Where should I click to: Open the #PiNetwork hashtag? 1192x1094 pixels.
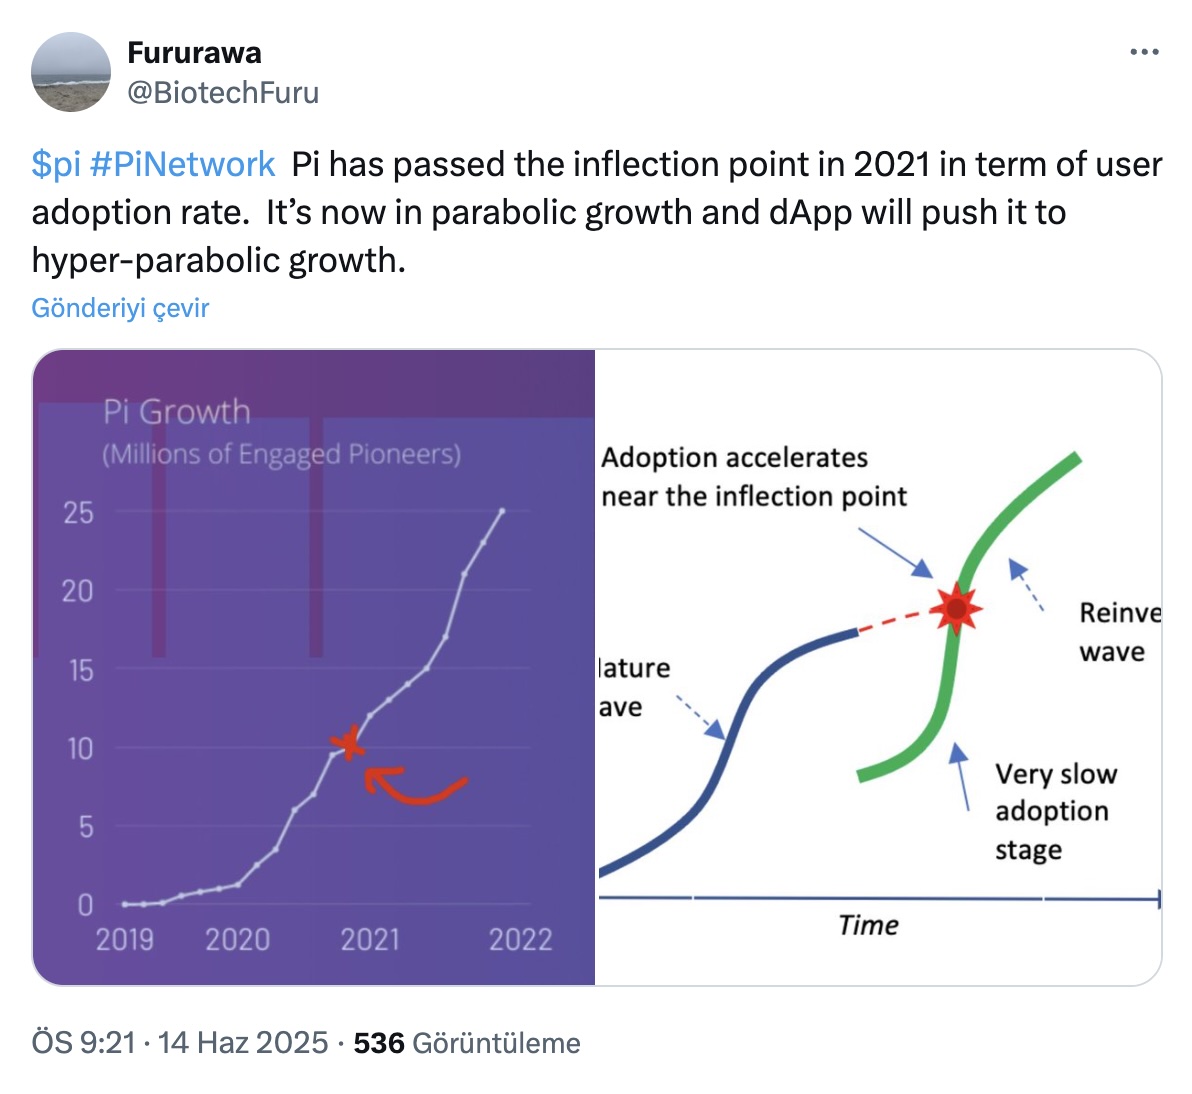pos(182,164)
